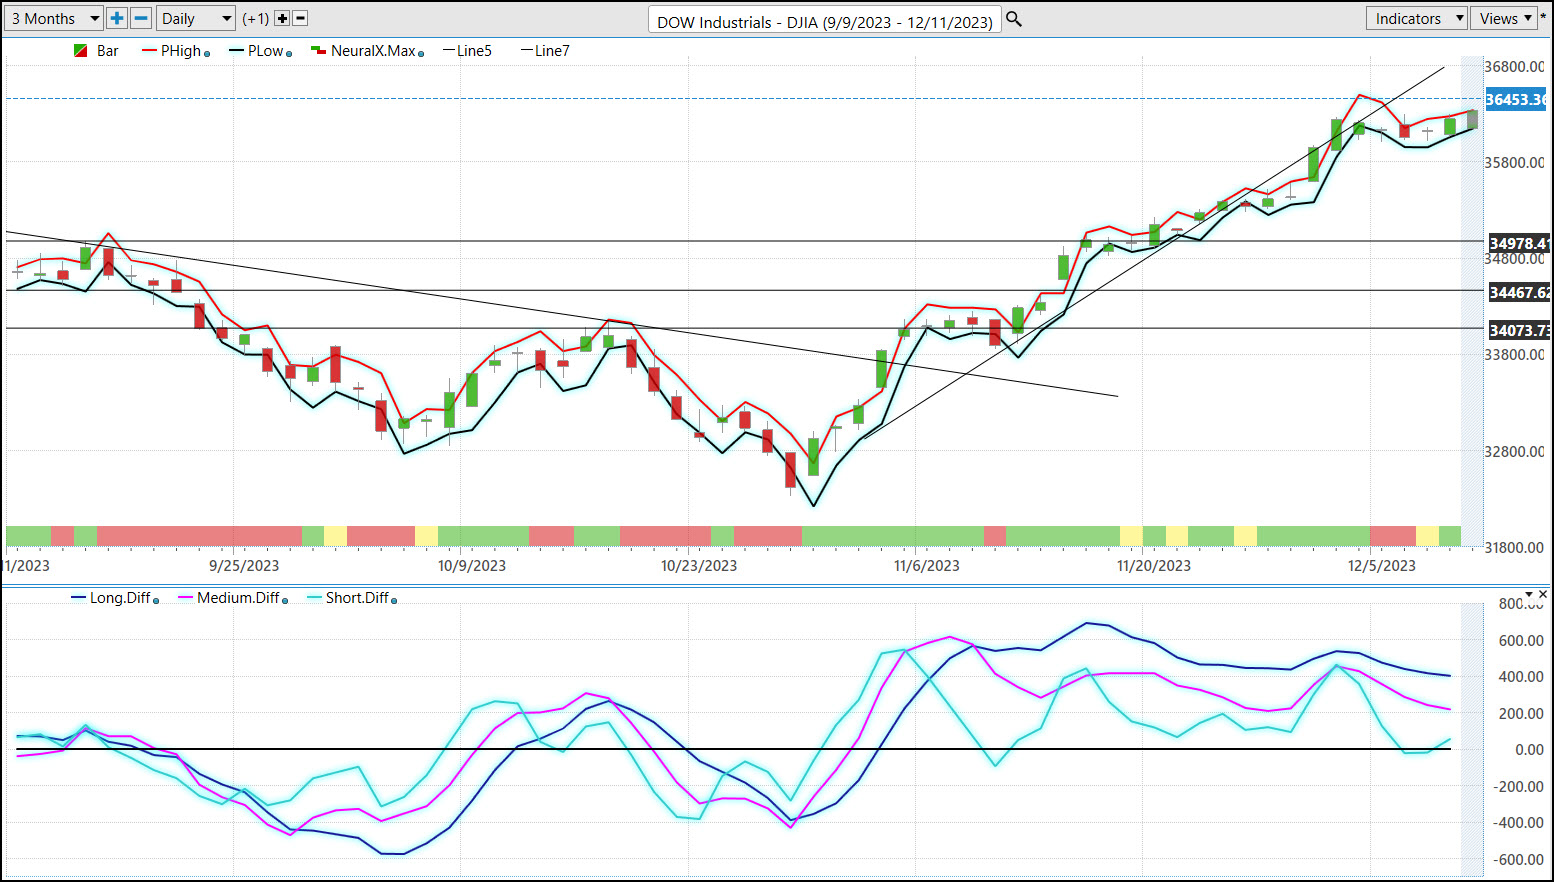Click the 10/23/2023 date axis label
Image resolution: width=1554 pixels, height=882 pixels.
[699, 566]
